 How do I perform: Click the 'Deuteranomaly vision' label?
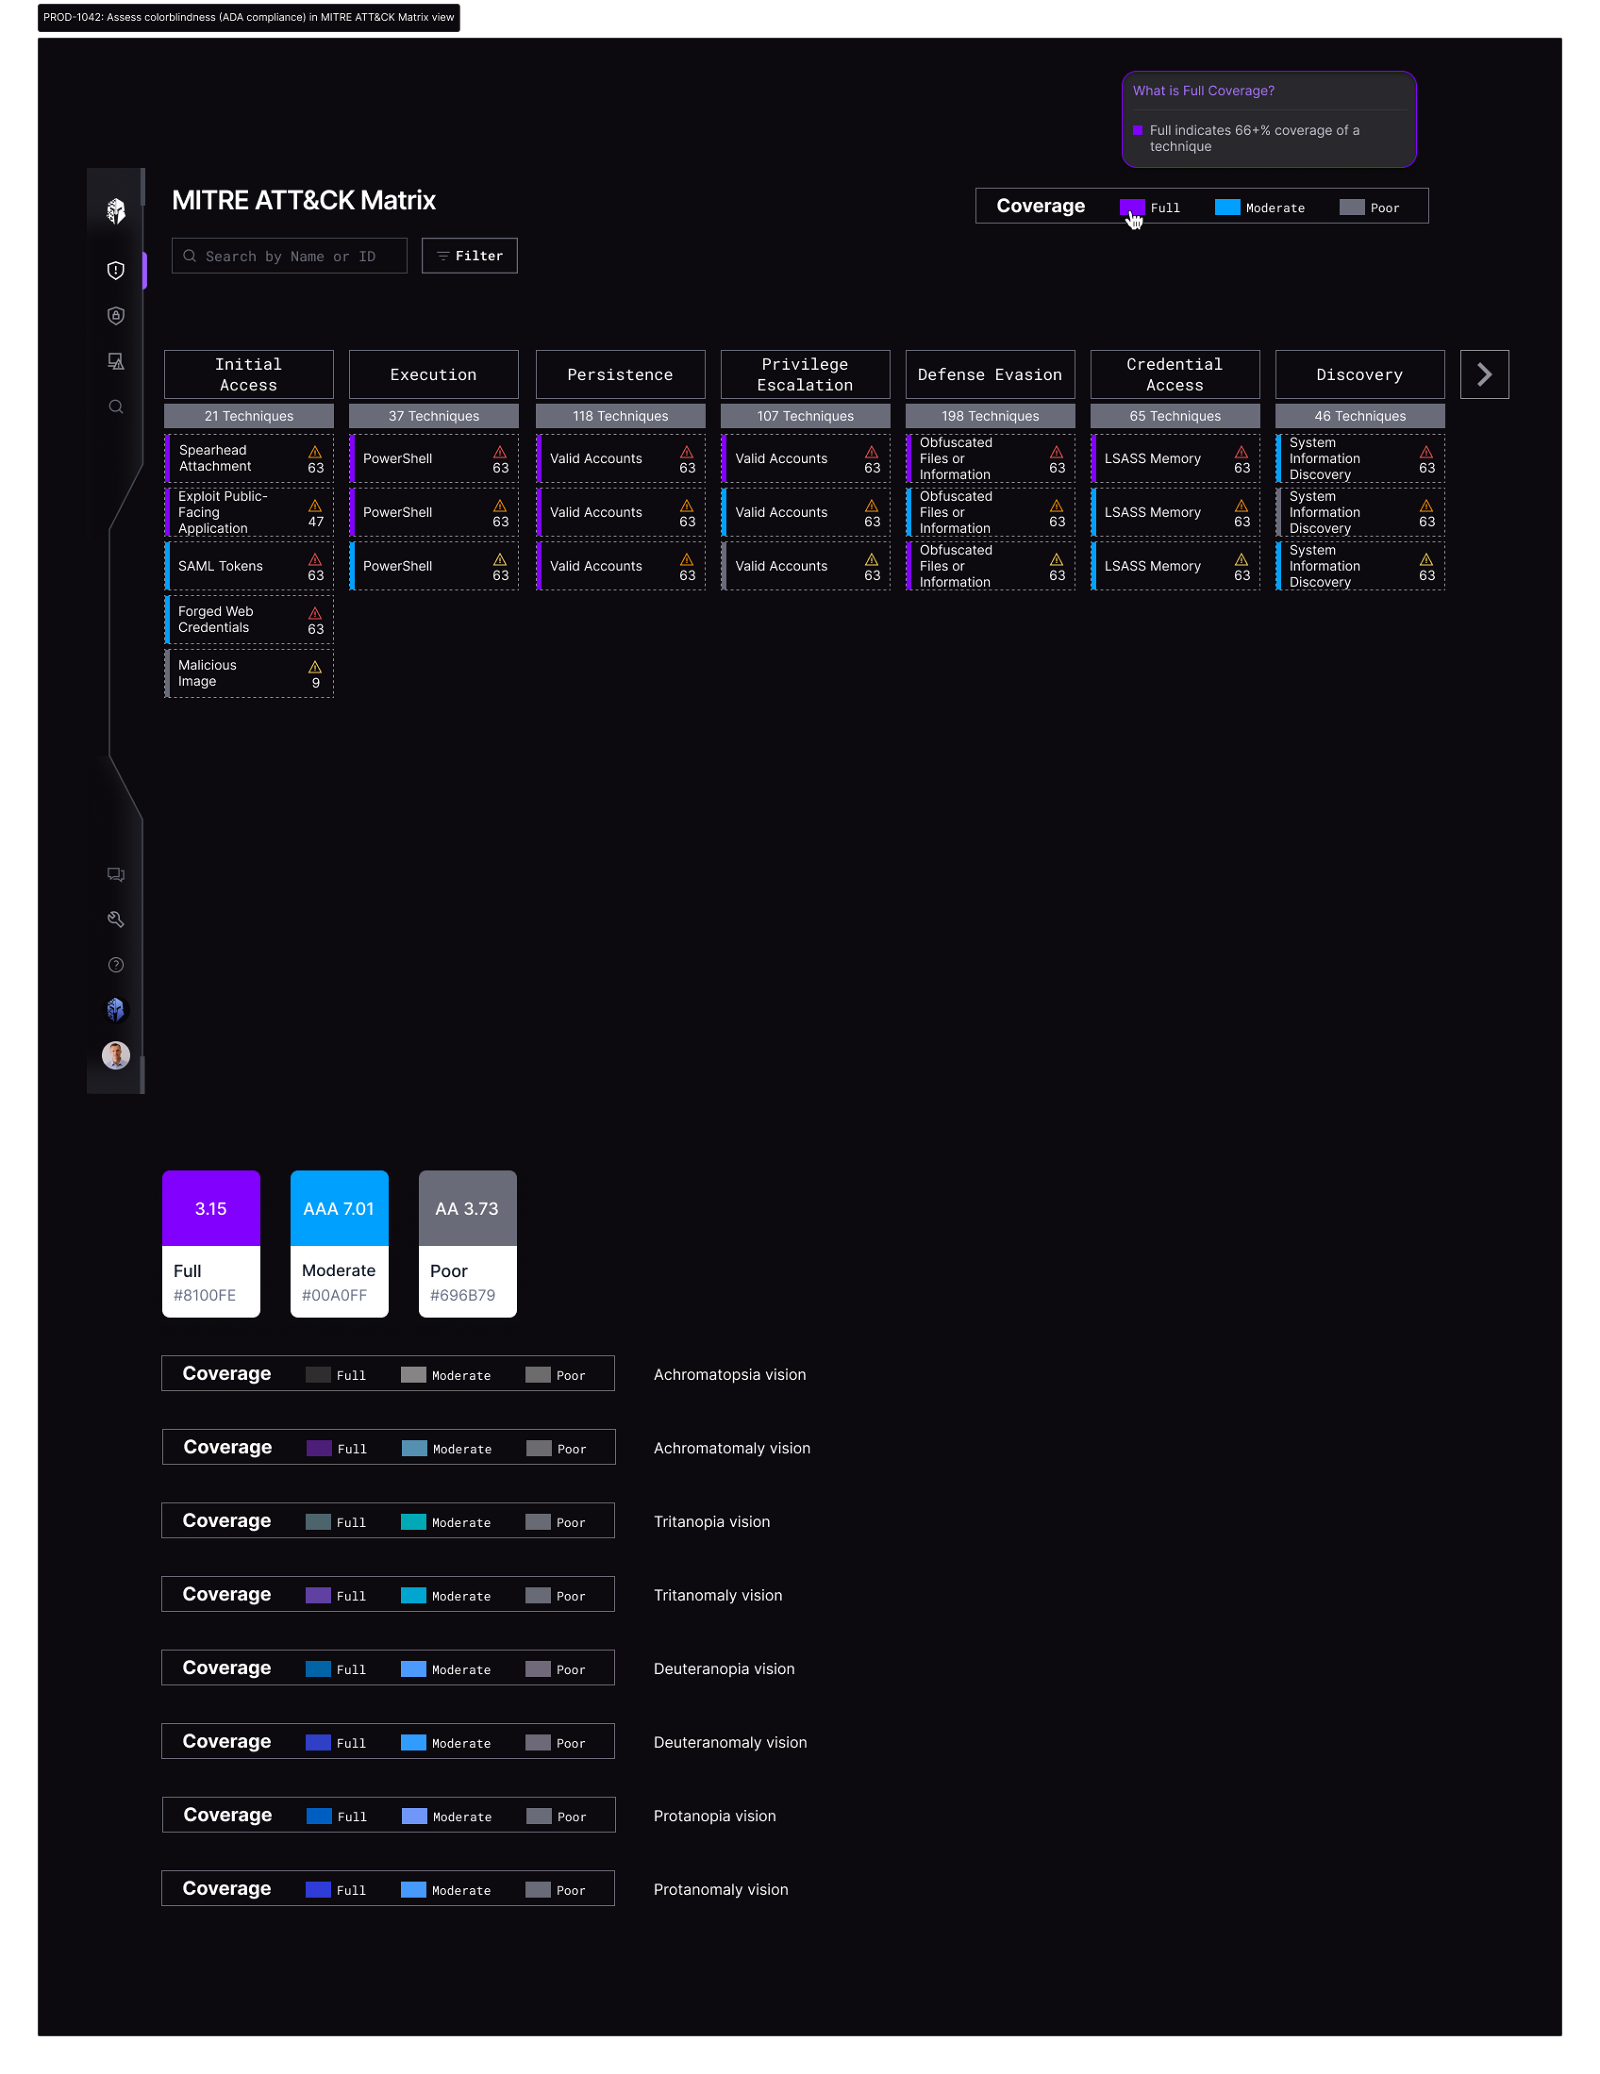pyautogui.click(x=730, y=1743)
